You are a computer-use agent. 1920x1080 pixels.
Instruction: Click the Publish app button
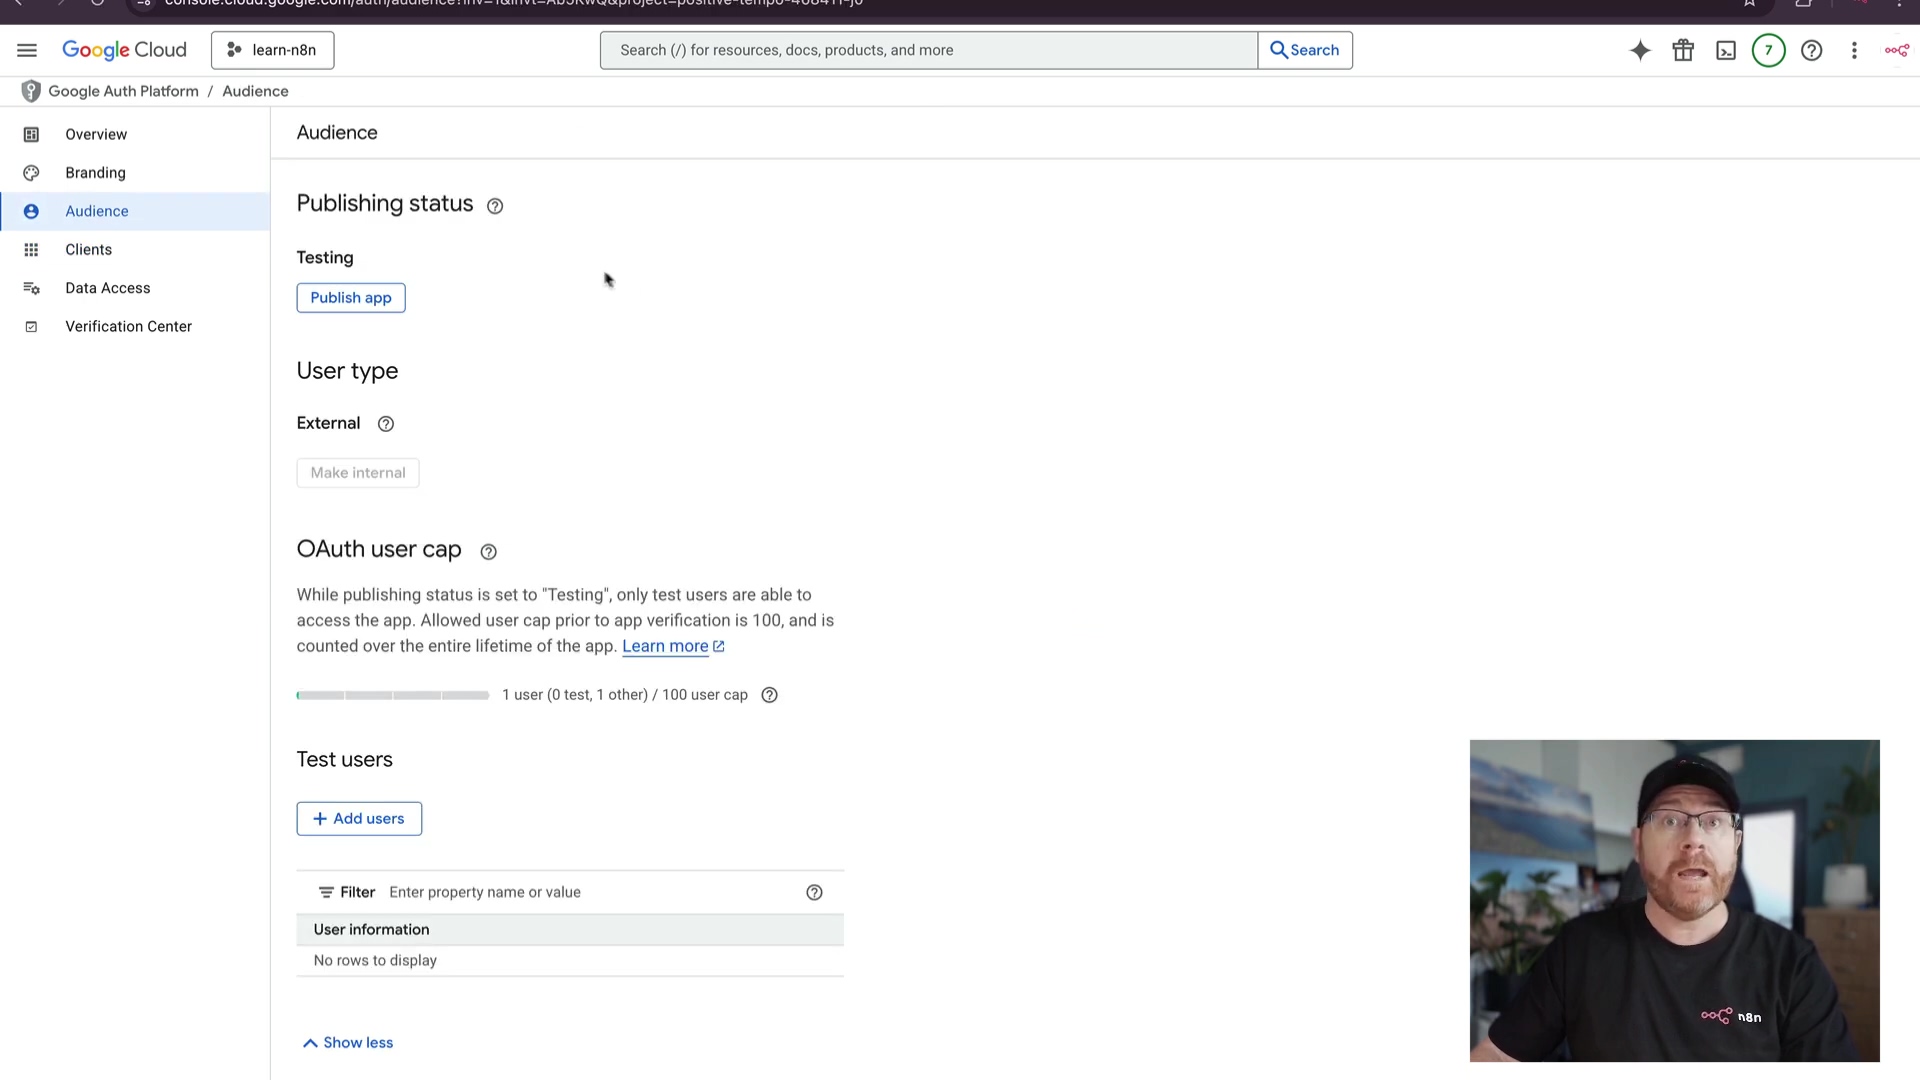pos(350,298)
